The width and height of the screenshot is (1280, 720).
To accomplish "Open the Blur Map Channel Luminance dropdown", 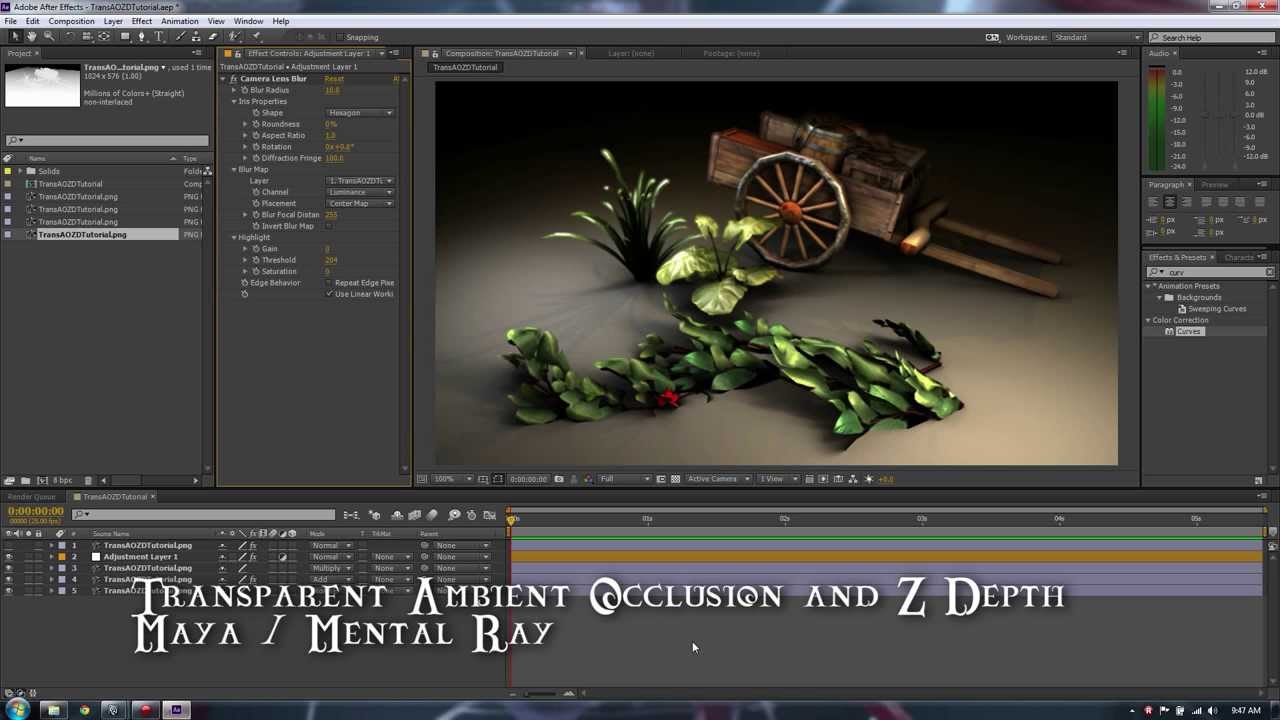I will [360, 192].
